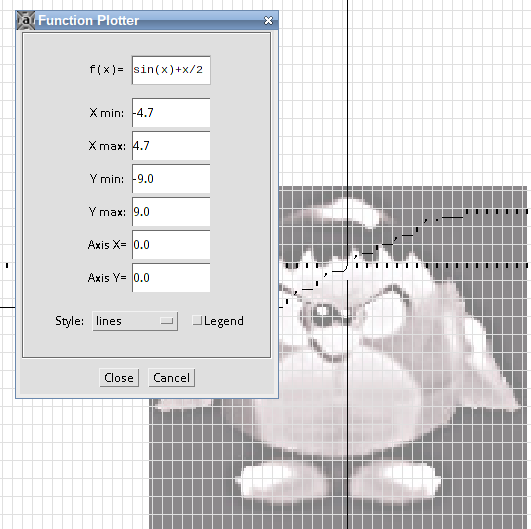Click the Function Plotter title text
The image size is (531, 529).
point(88,21)
